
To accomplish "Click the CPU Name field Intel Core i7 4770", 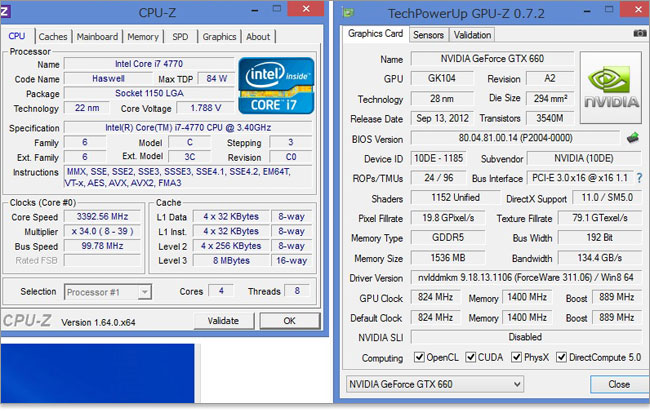I will point(149,64).
